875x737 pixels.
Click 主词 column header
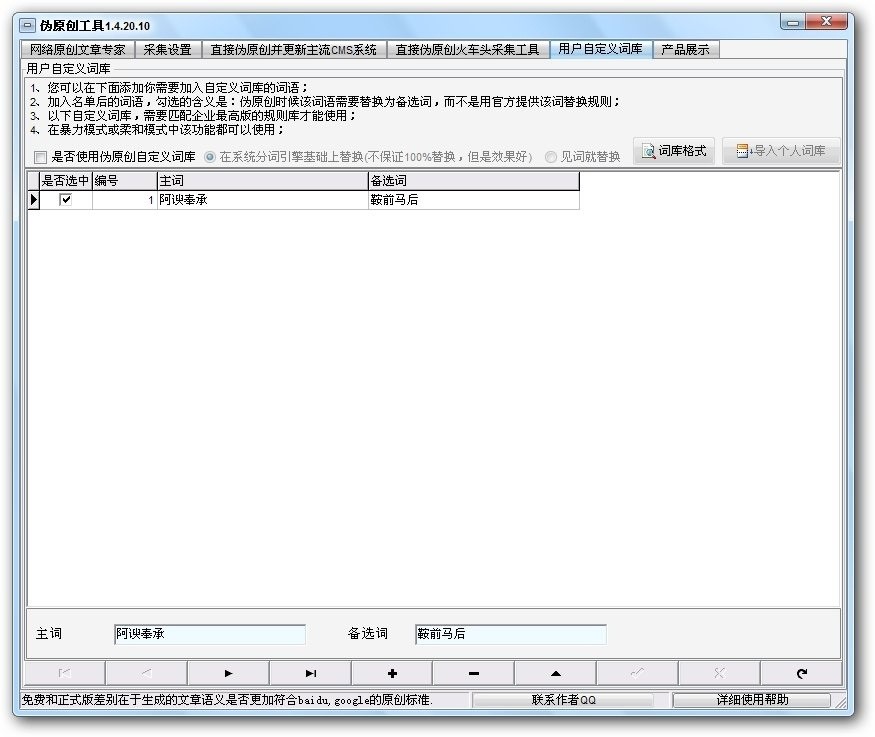point(263,181)
